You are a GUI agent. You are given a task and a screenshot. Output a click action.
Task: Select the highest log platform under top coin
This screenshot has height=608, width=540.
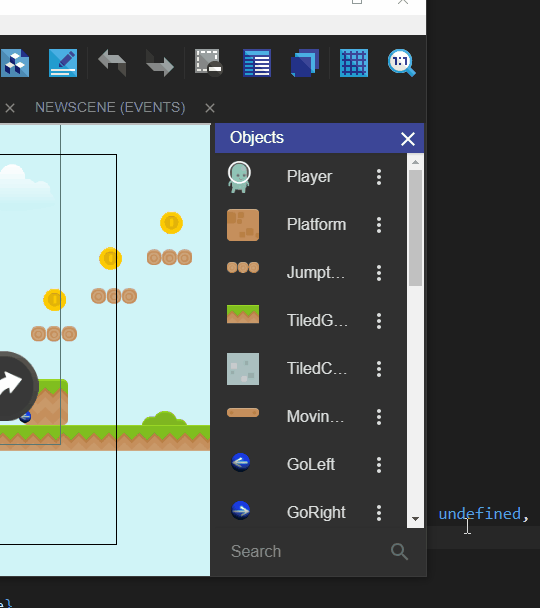click(169, 257)
